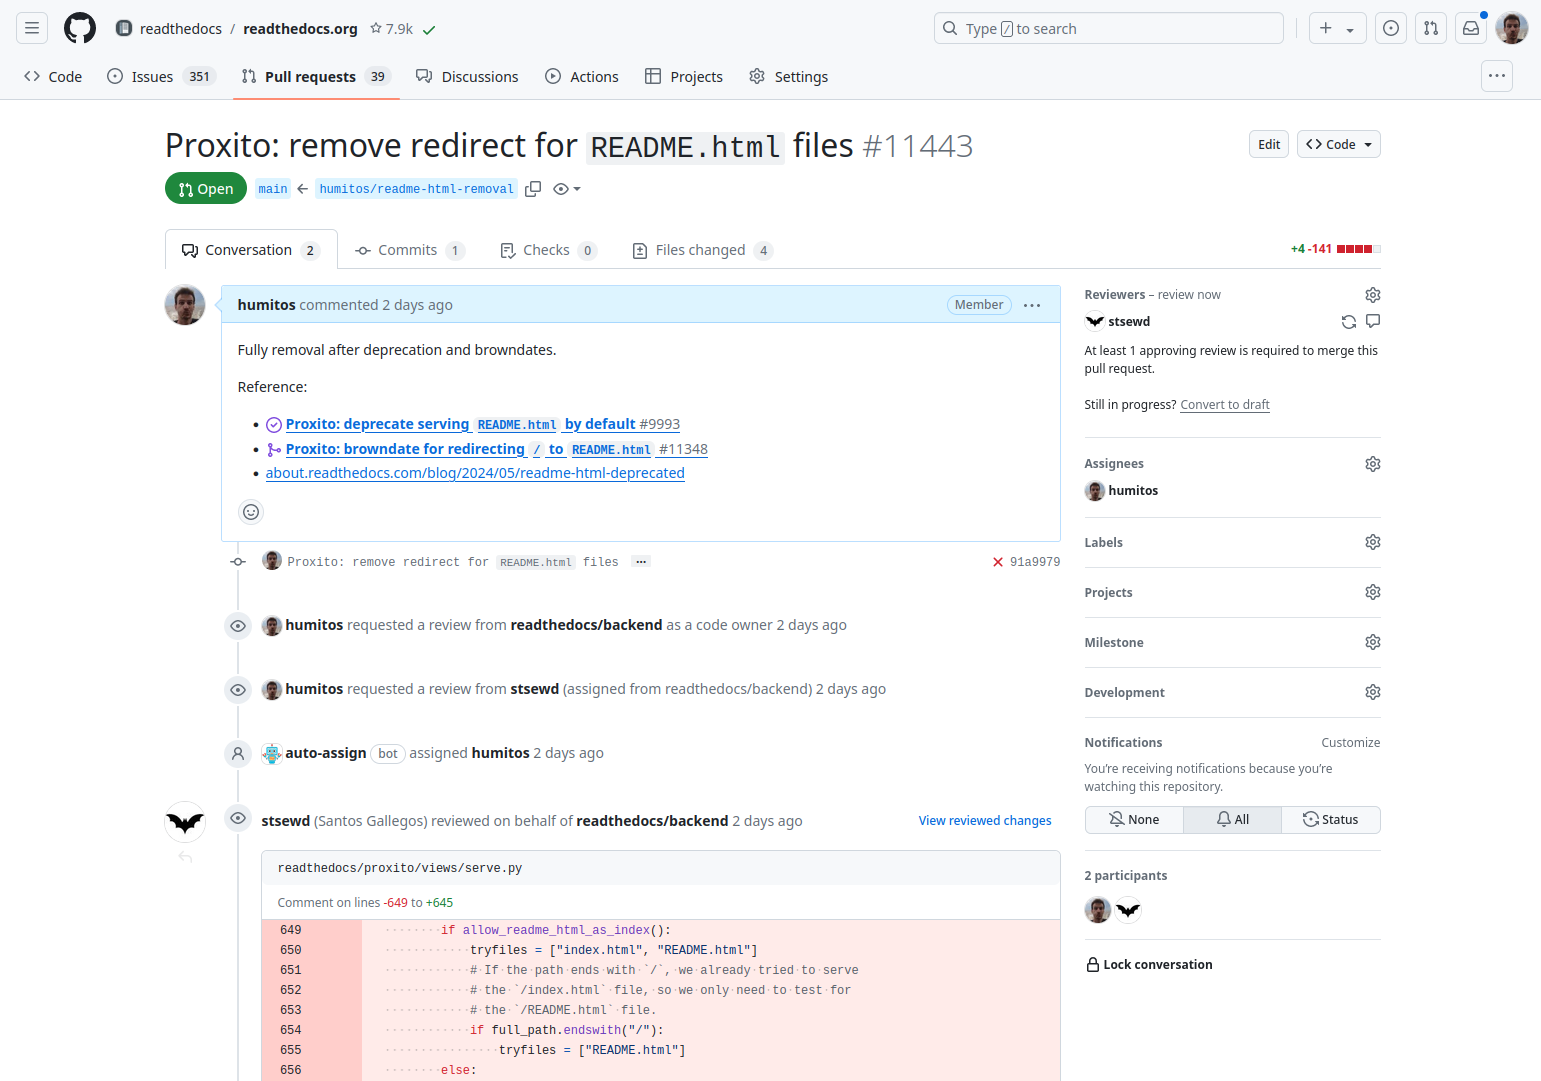Viewport: 1541px width, 1081px height.
Task: Open stsewd participant avatar
Action: [1128, 910]
